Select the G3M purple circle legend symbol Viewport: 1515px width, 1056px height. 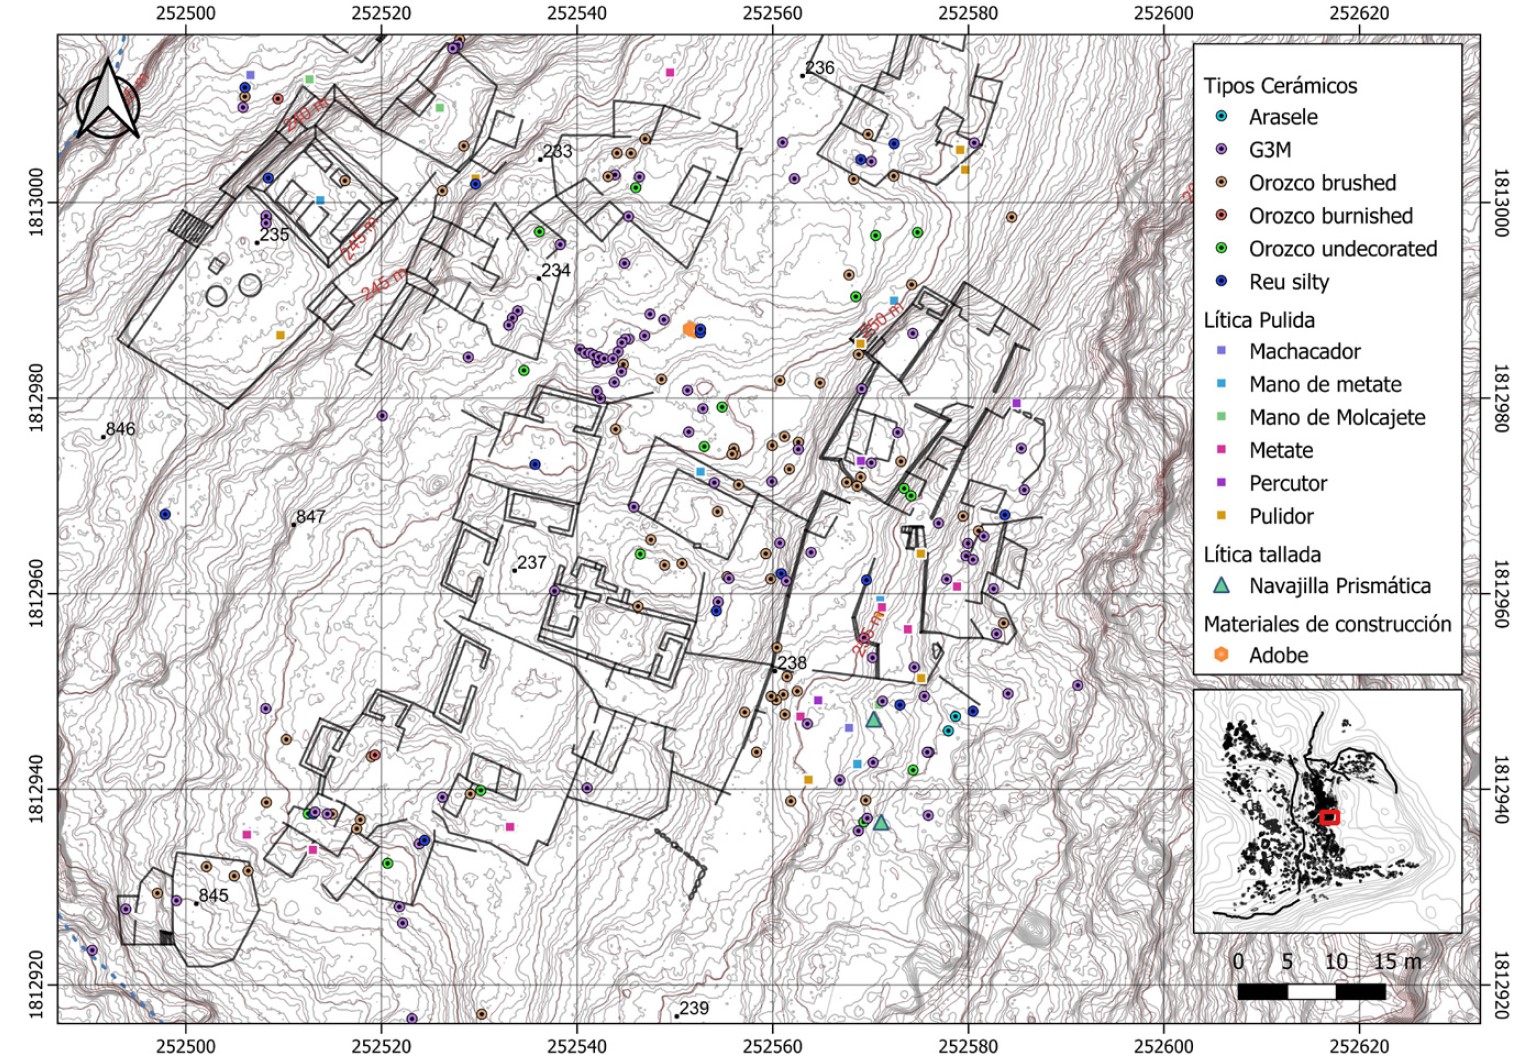click(x=1221, y=150)
